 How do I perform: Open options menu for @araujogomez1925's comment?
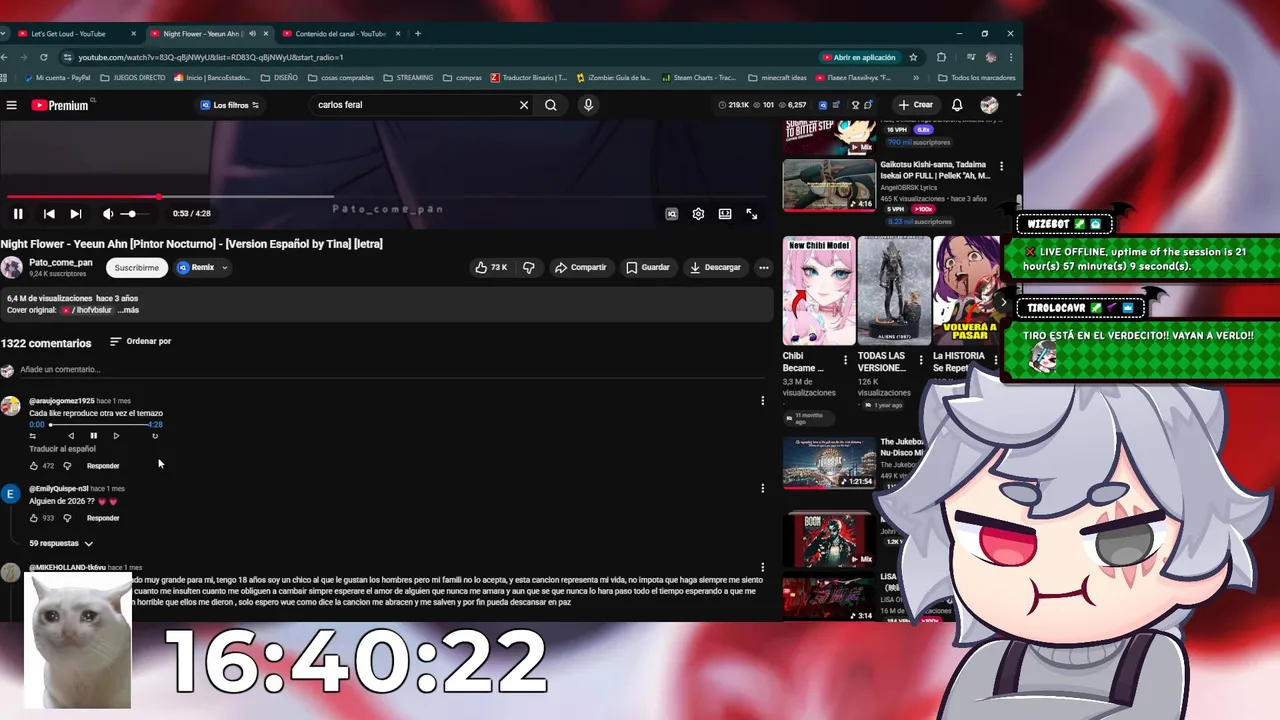pos(762,401)
